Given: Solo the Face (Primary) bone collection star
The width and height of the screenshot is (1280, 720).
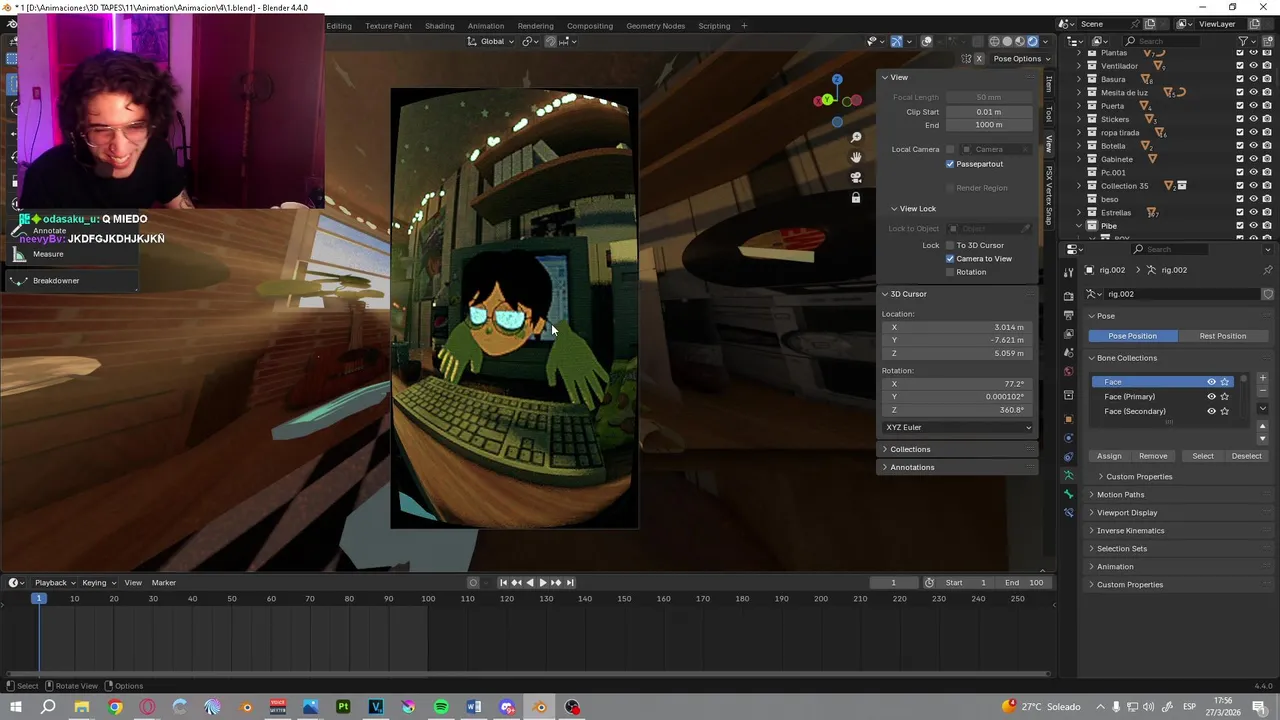Looking at the screenshot, I should pyautogui.click(x=1224, y=397).
